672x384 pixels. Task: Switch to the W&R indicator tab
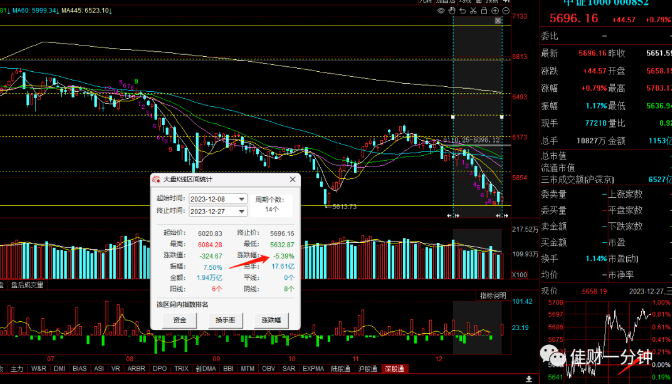click(39, 369)
